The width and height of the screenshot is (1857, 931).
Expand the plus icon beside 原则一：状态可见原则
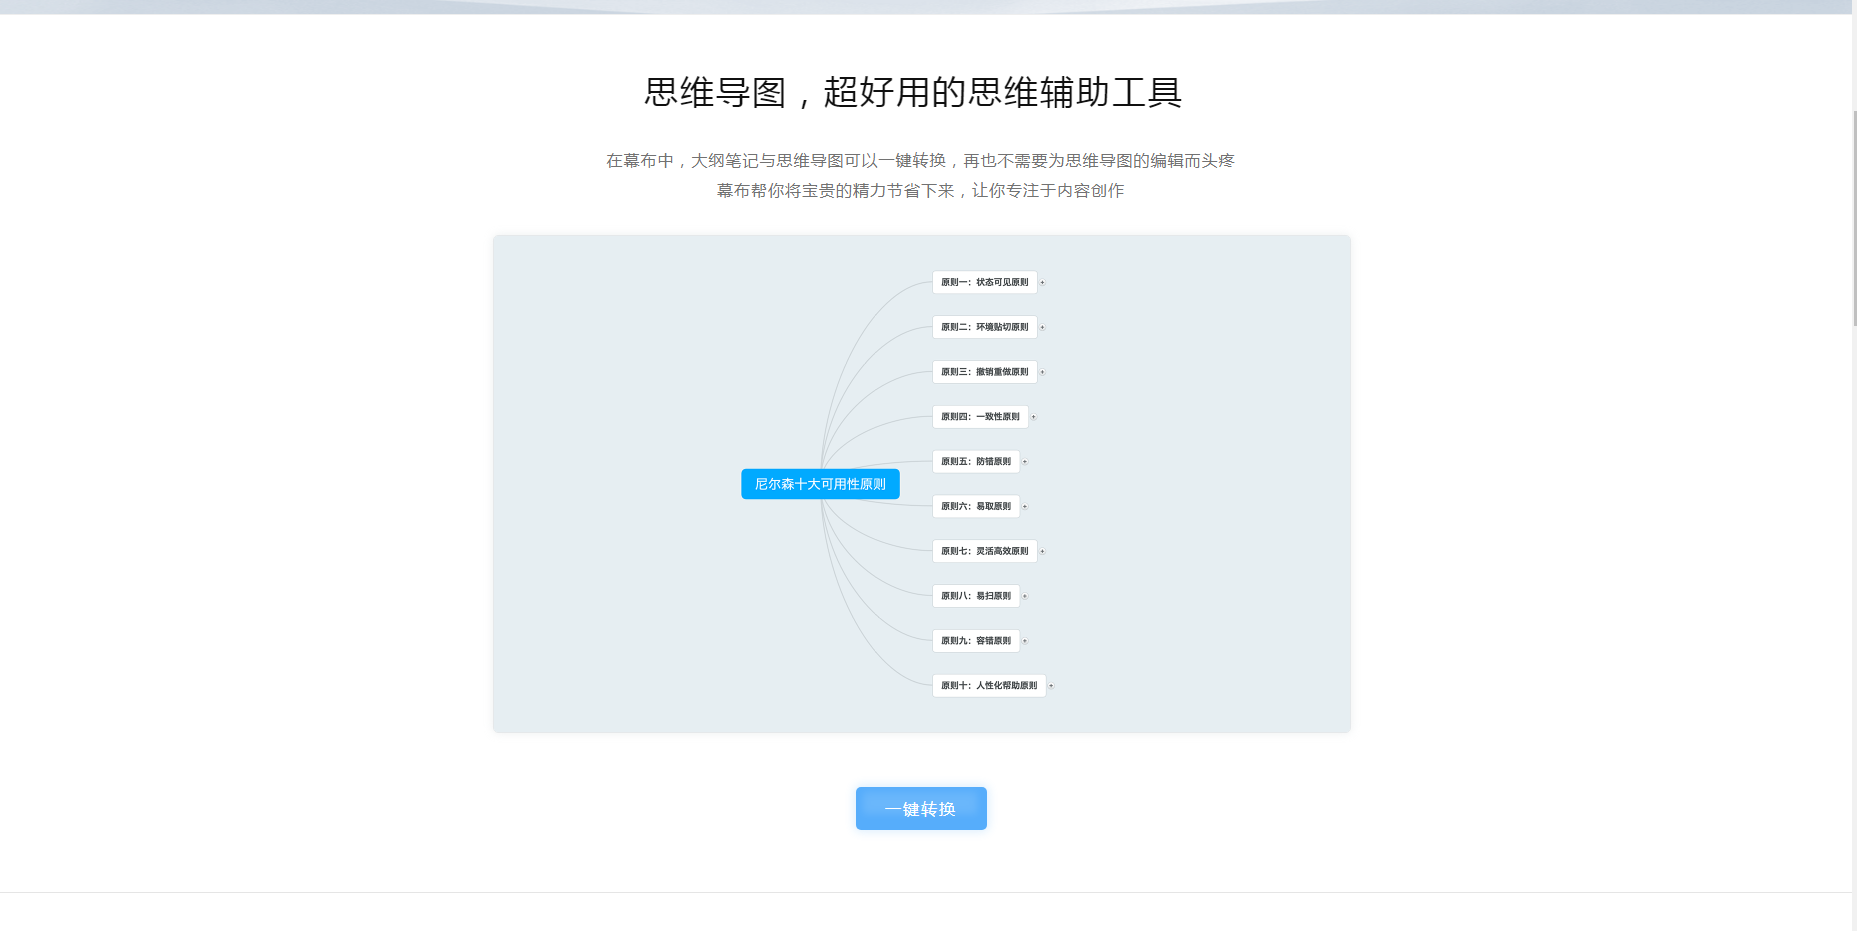[1042, 282]
